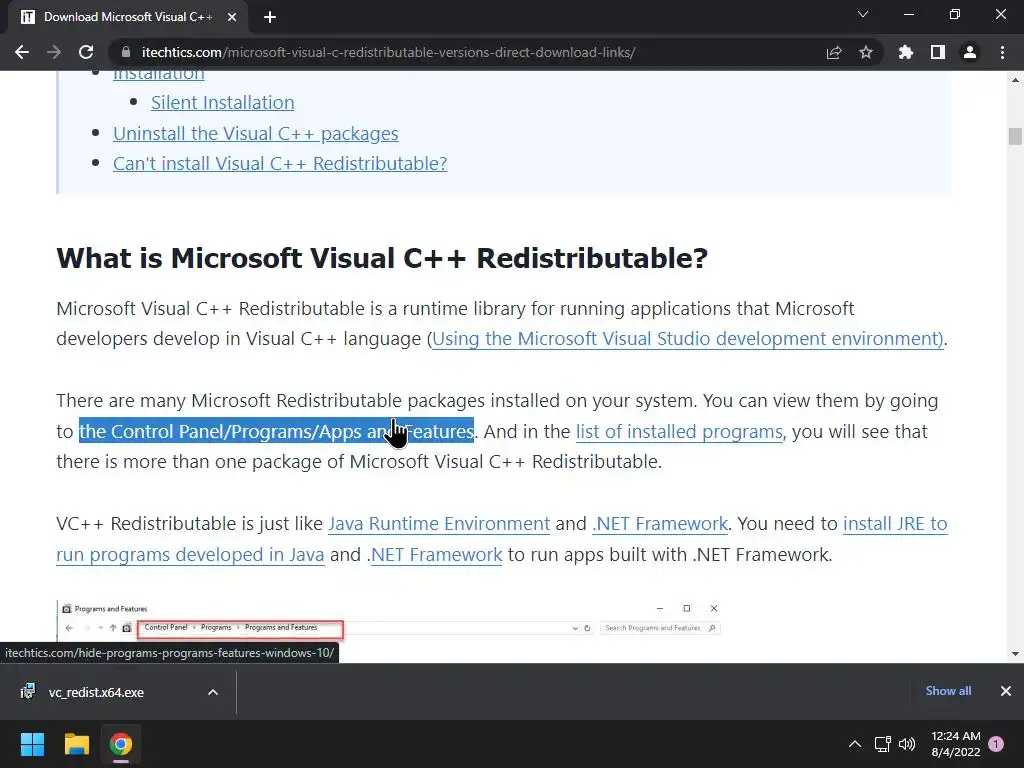Expand vc_redist.x64.exe download options arrow
This screenshot has width=1024, height=768.
(x=213, y=692)
